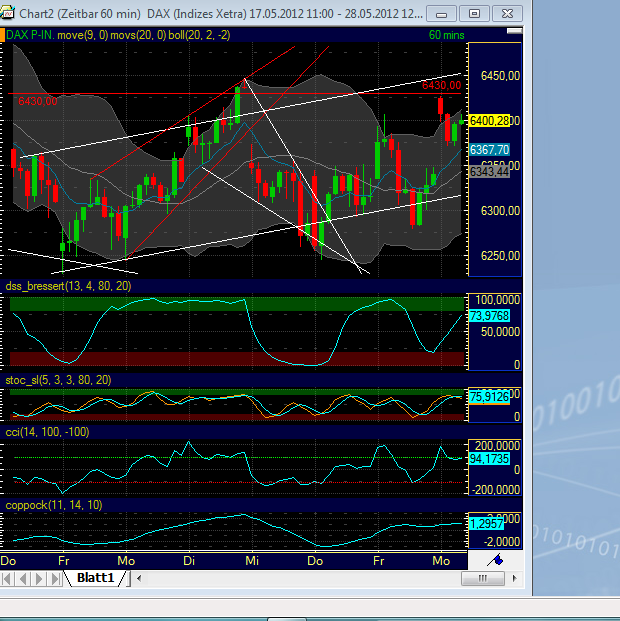The width and height of the screenshot is (620, 621).
Task: Click the red 6430,00 label on the left
Action: pyautogui.click(x=38, y=101)
